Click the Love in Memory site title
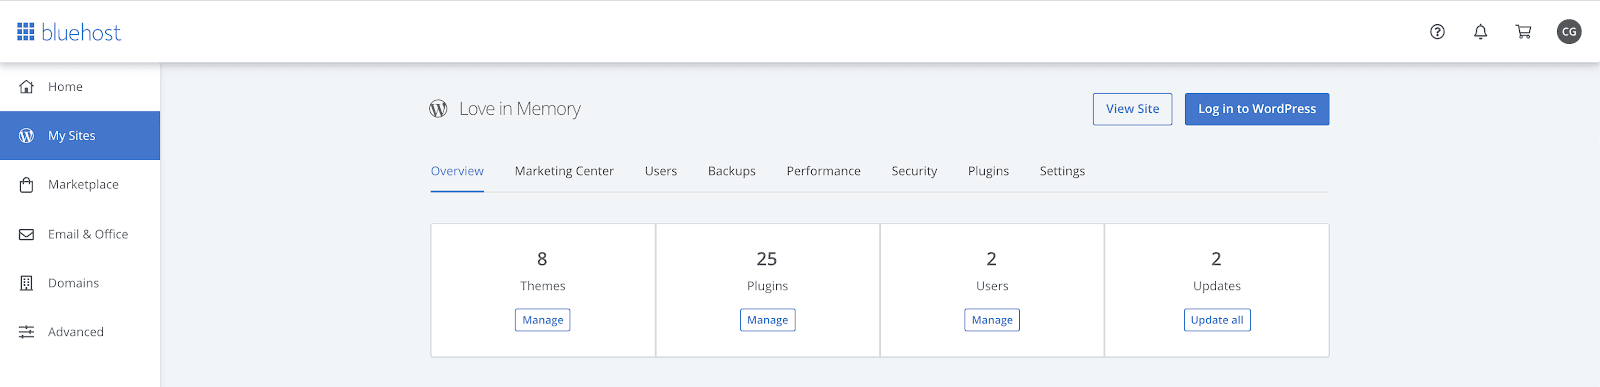The width and height of the screenshot is (1600, 387). pos(520,109)
